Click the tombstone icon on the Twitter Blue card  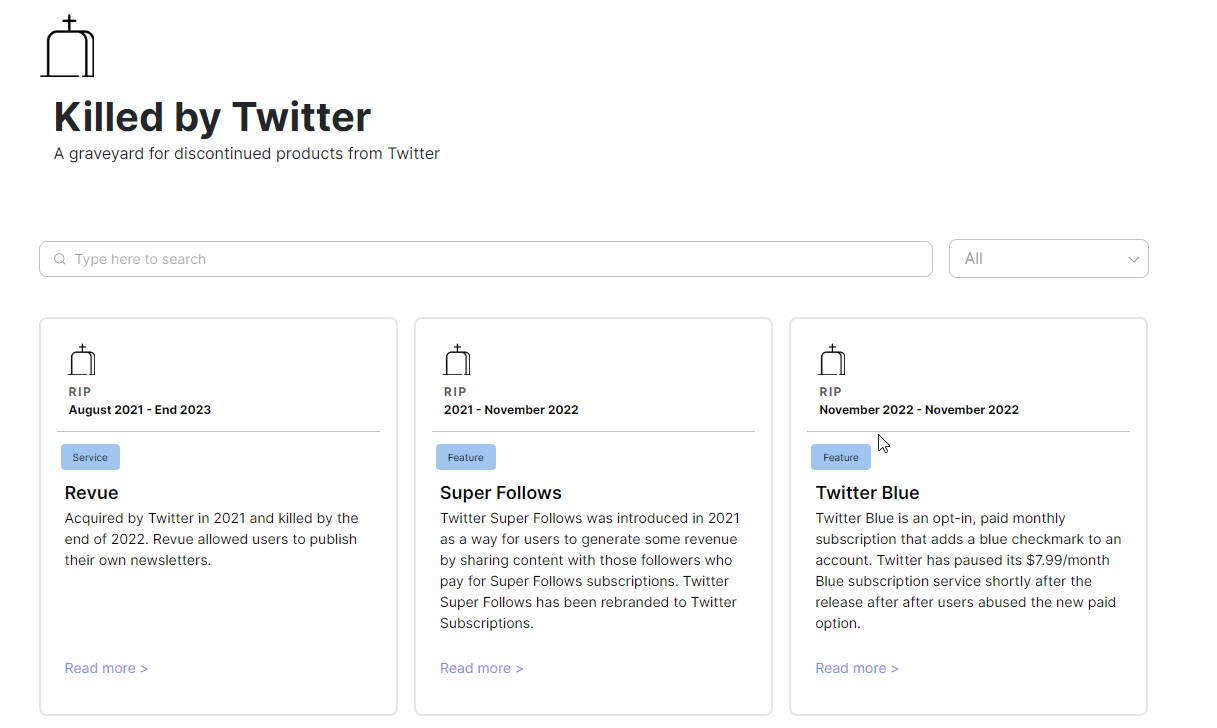tap(832, 360)
